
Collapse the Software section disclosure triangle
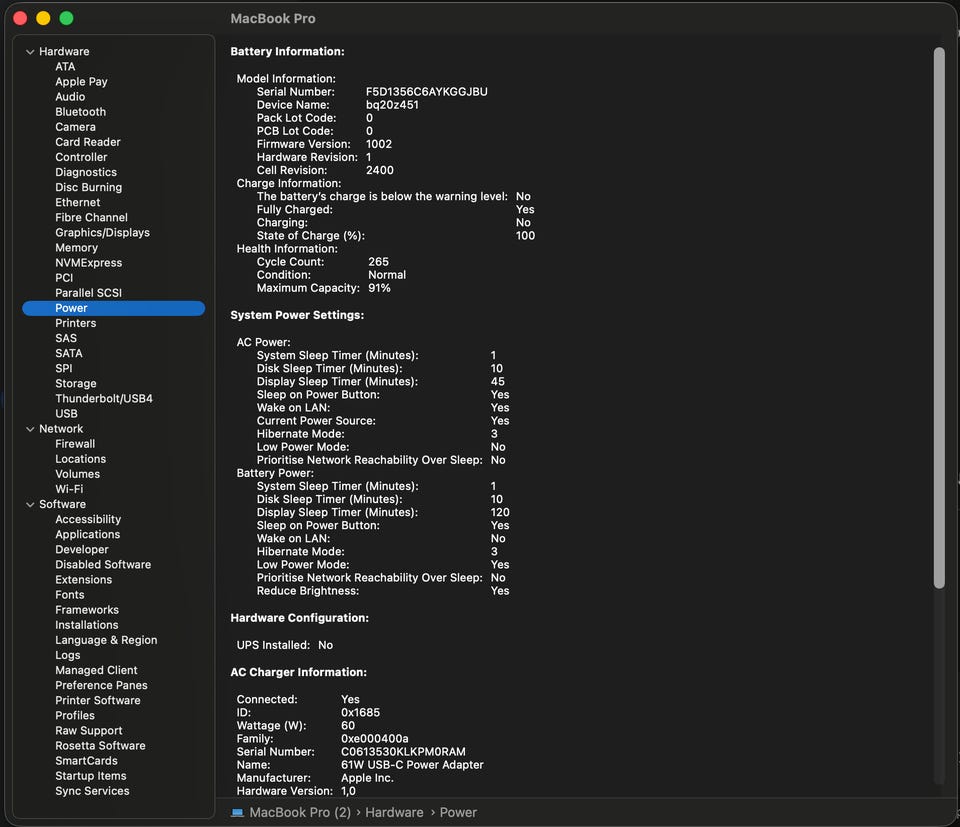(30, 505)
